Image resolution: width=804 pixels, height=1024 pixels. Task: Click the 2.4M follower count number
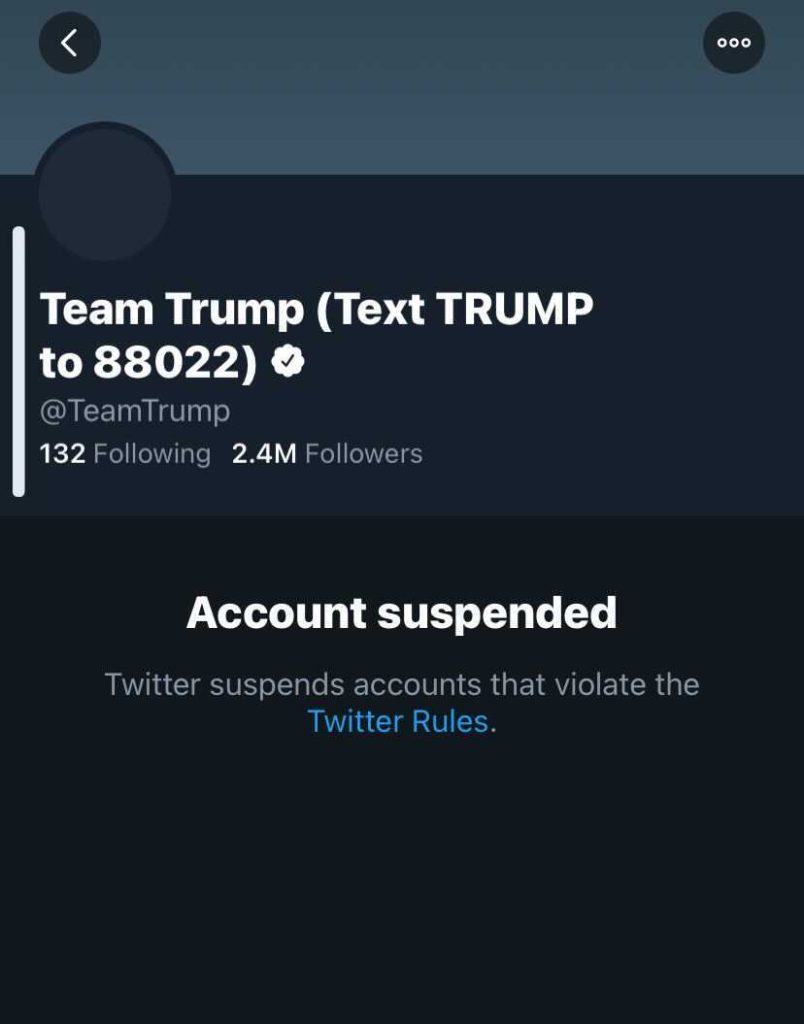click(x=264, y=454)
